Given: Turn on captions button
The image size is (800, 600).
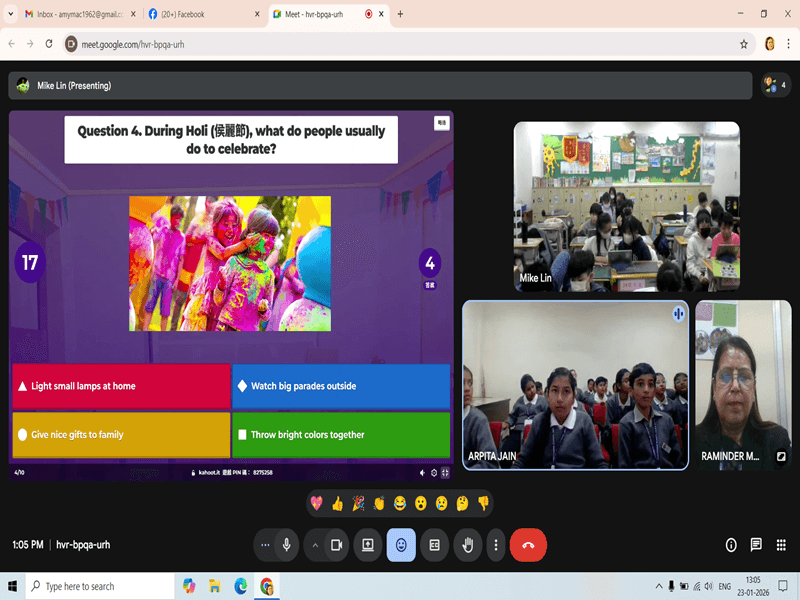Looking at the screenshot, I should pyautogui.click(x=434, y=545).
